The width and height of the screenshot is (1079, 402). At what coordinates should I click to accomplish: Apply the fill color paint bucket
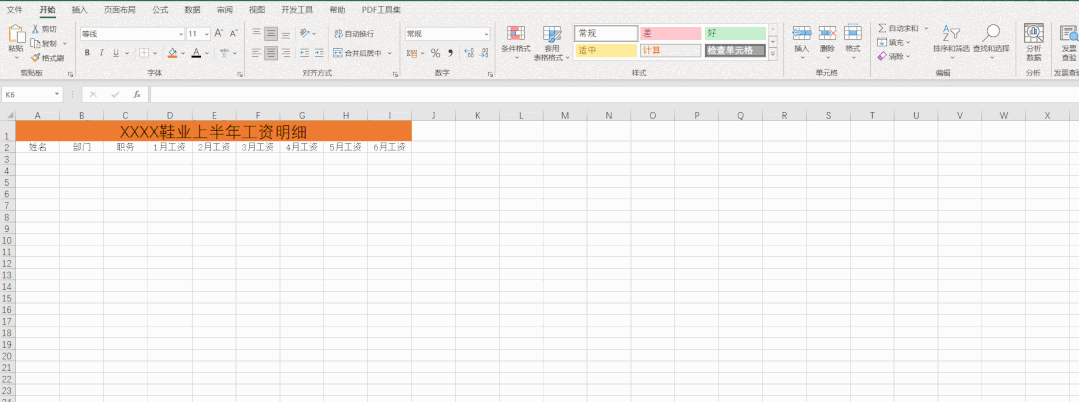pyautogui.click(x=172, y=53)
